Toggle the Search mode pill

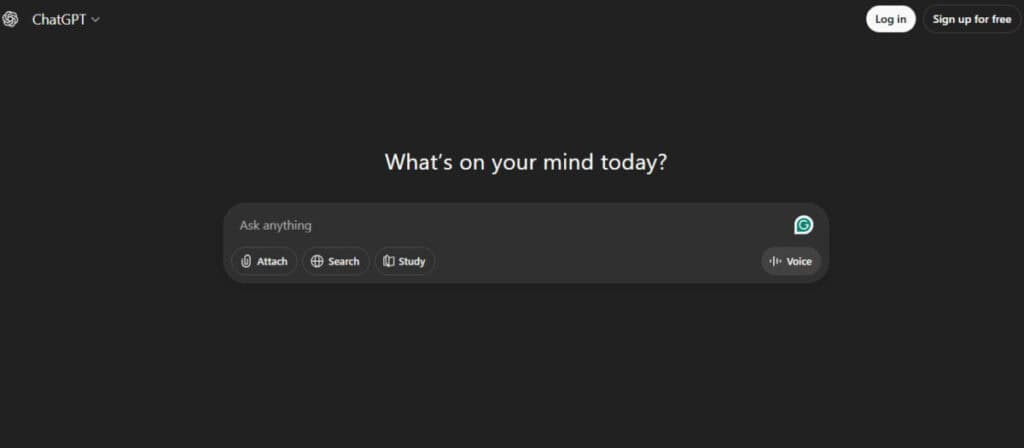tap(336, 261)
